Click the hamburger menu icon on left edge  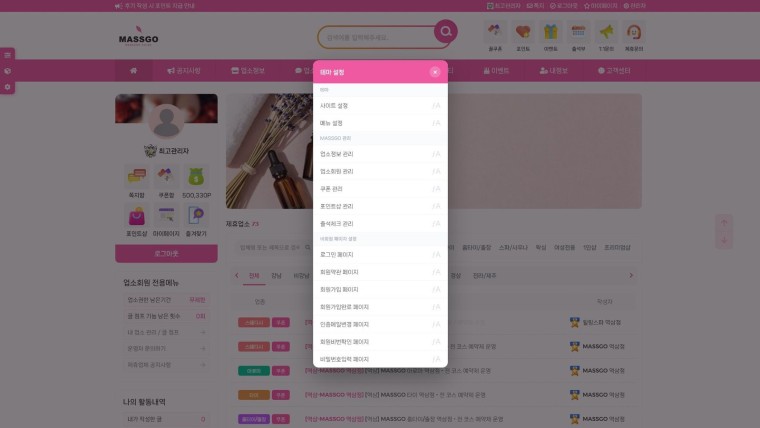click(x=7, y=55)
